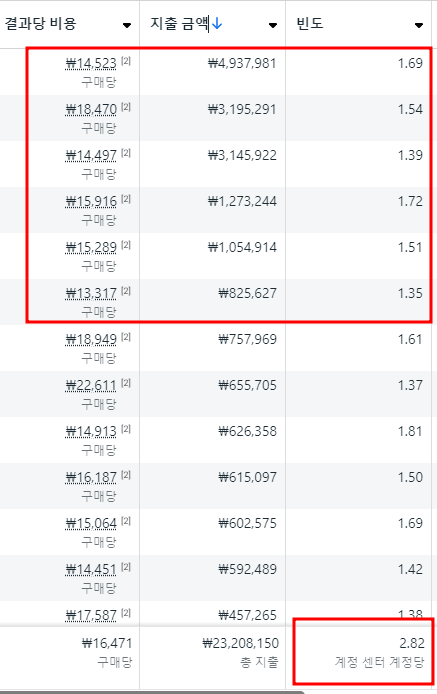The height and width of the screenshot is (694, 437).
Task: Click the blue sort-descending arrow icon
Action: (x=217, y=23)
